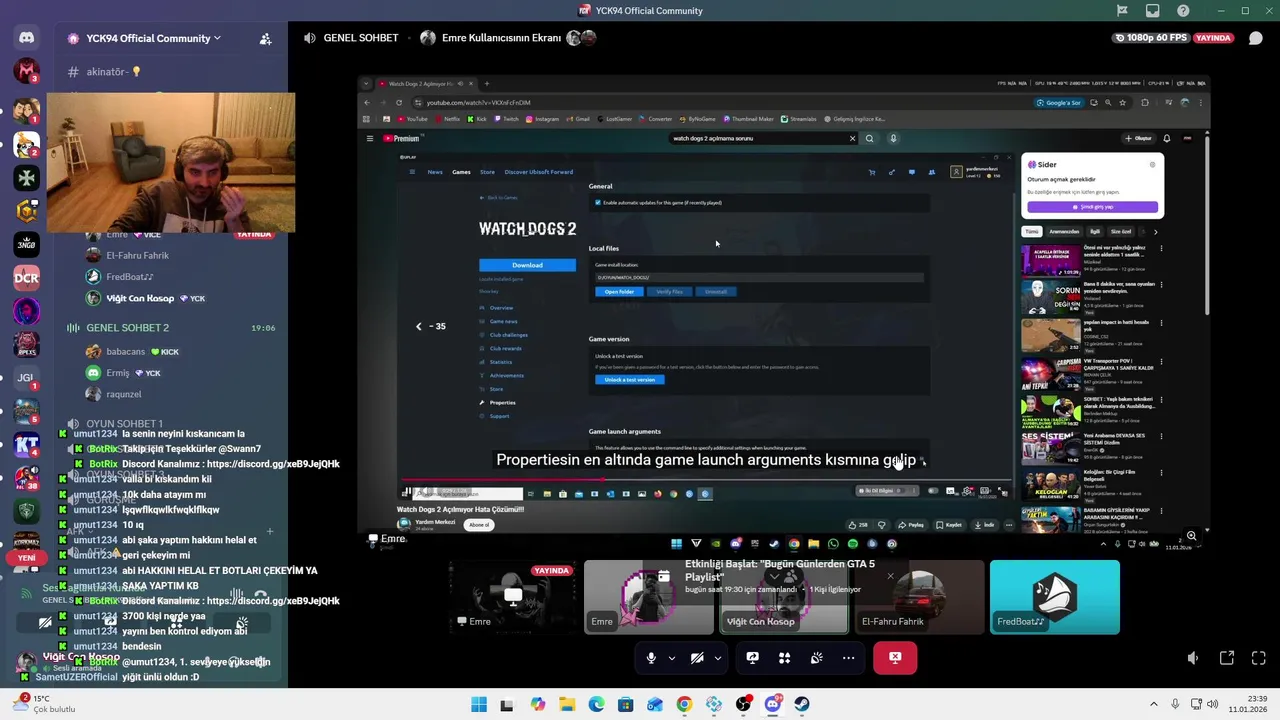Select Yiğit Can Kasap participant tile
This screenshot has height=720, width=1280.
[x=784, y=597]
